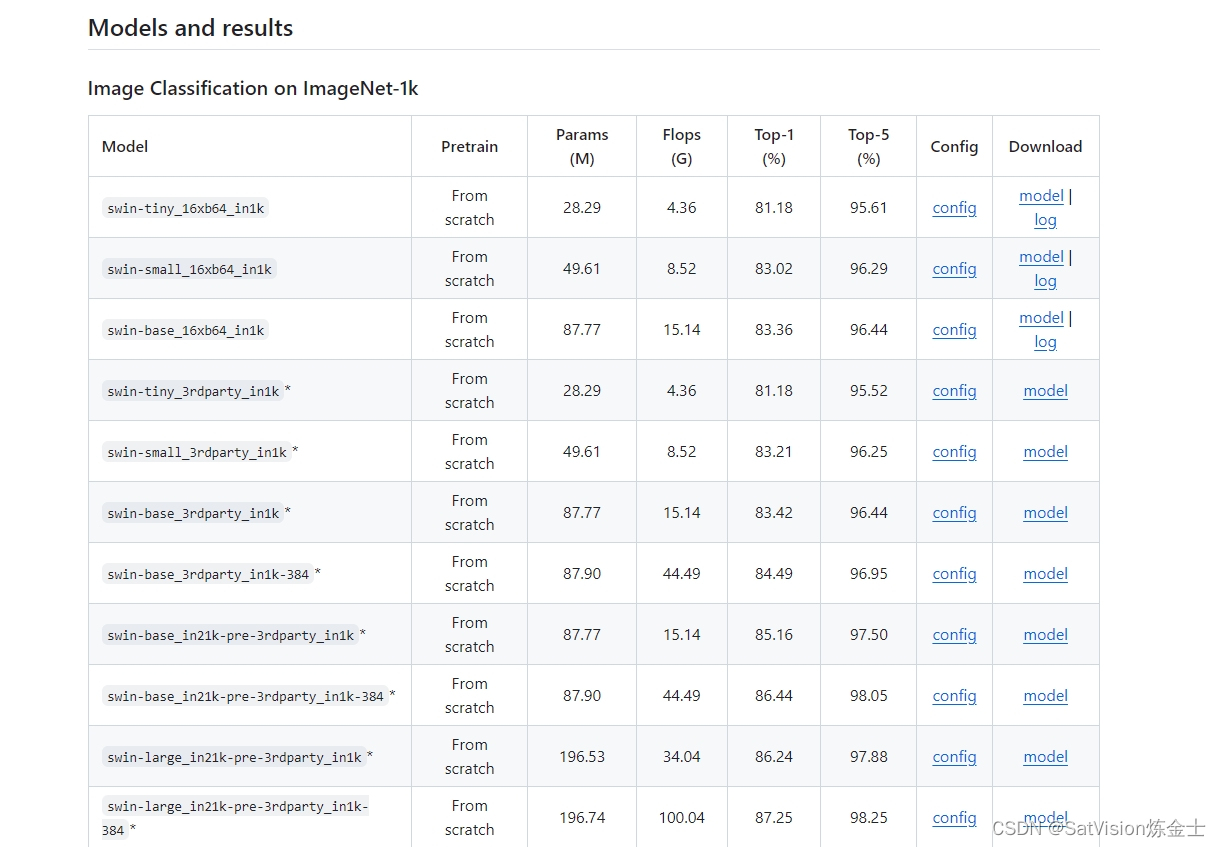Click Image Classification on ImageNet-1k heading
Screen dimensions: 1221x847
(x=253, y=89)
